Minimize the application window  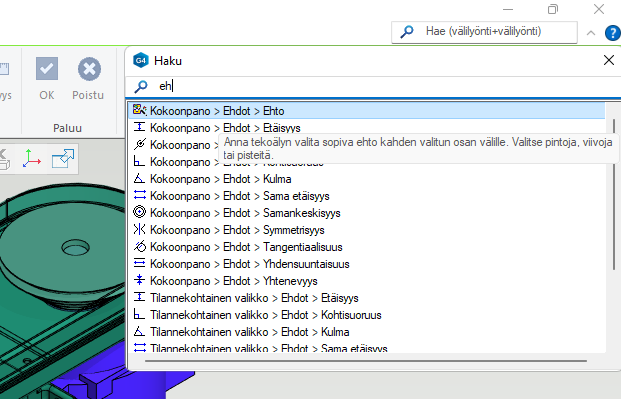click(508, 9)
